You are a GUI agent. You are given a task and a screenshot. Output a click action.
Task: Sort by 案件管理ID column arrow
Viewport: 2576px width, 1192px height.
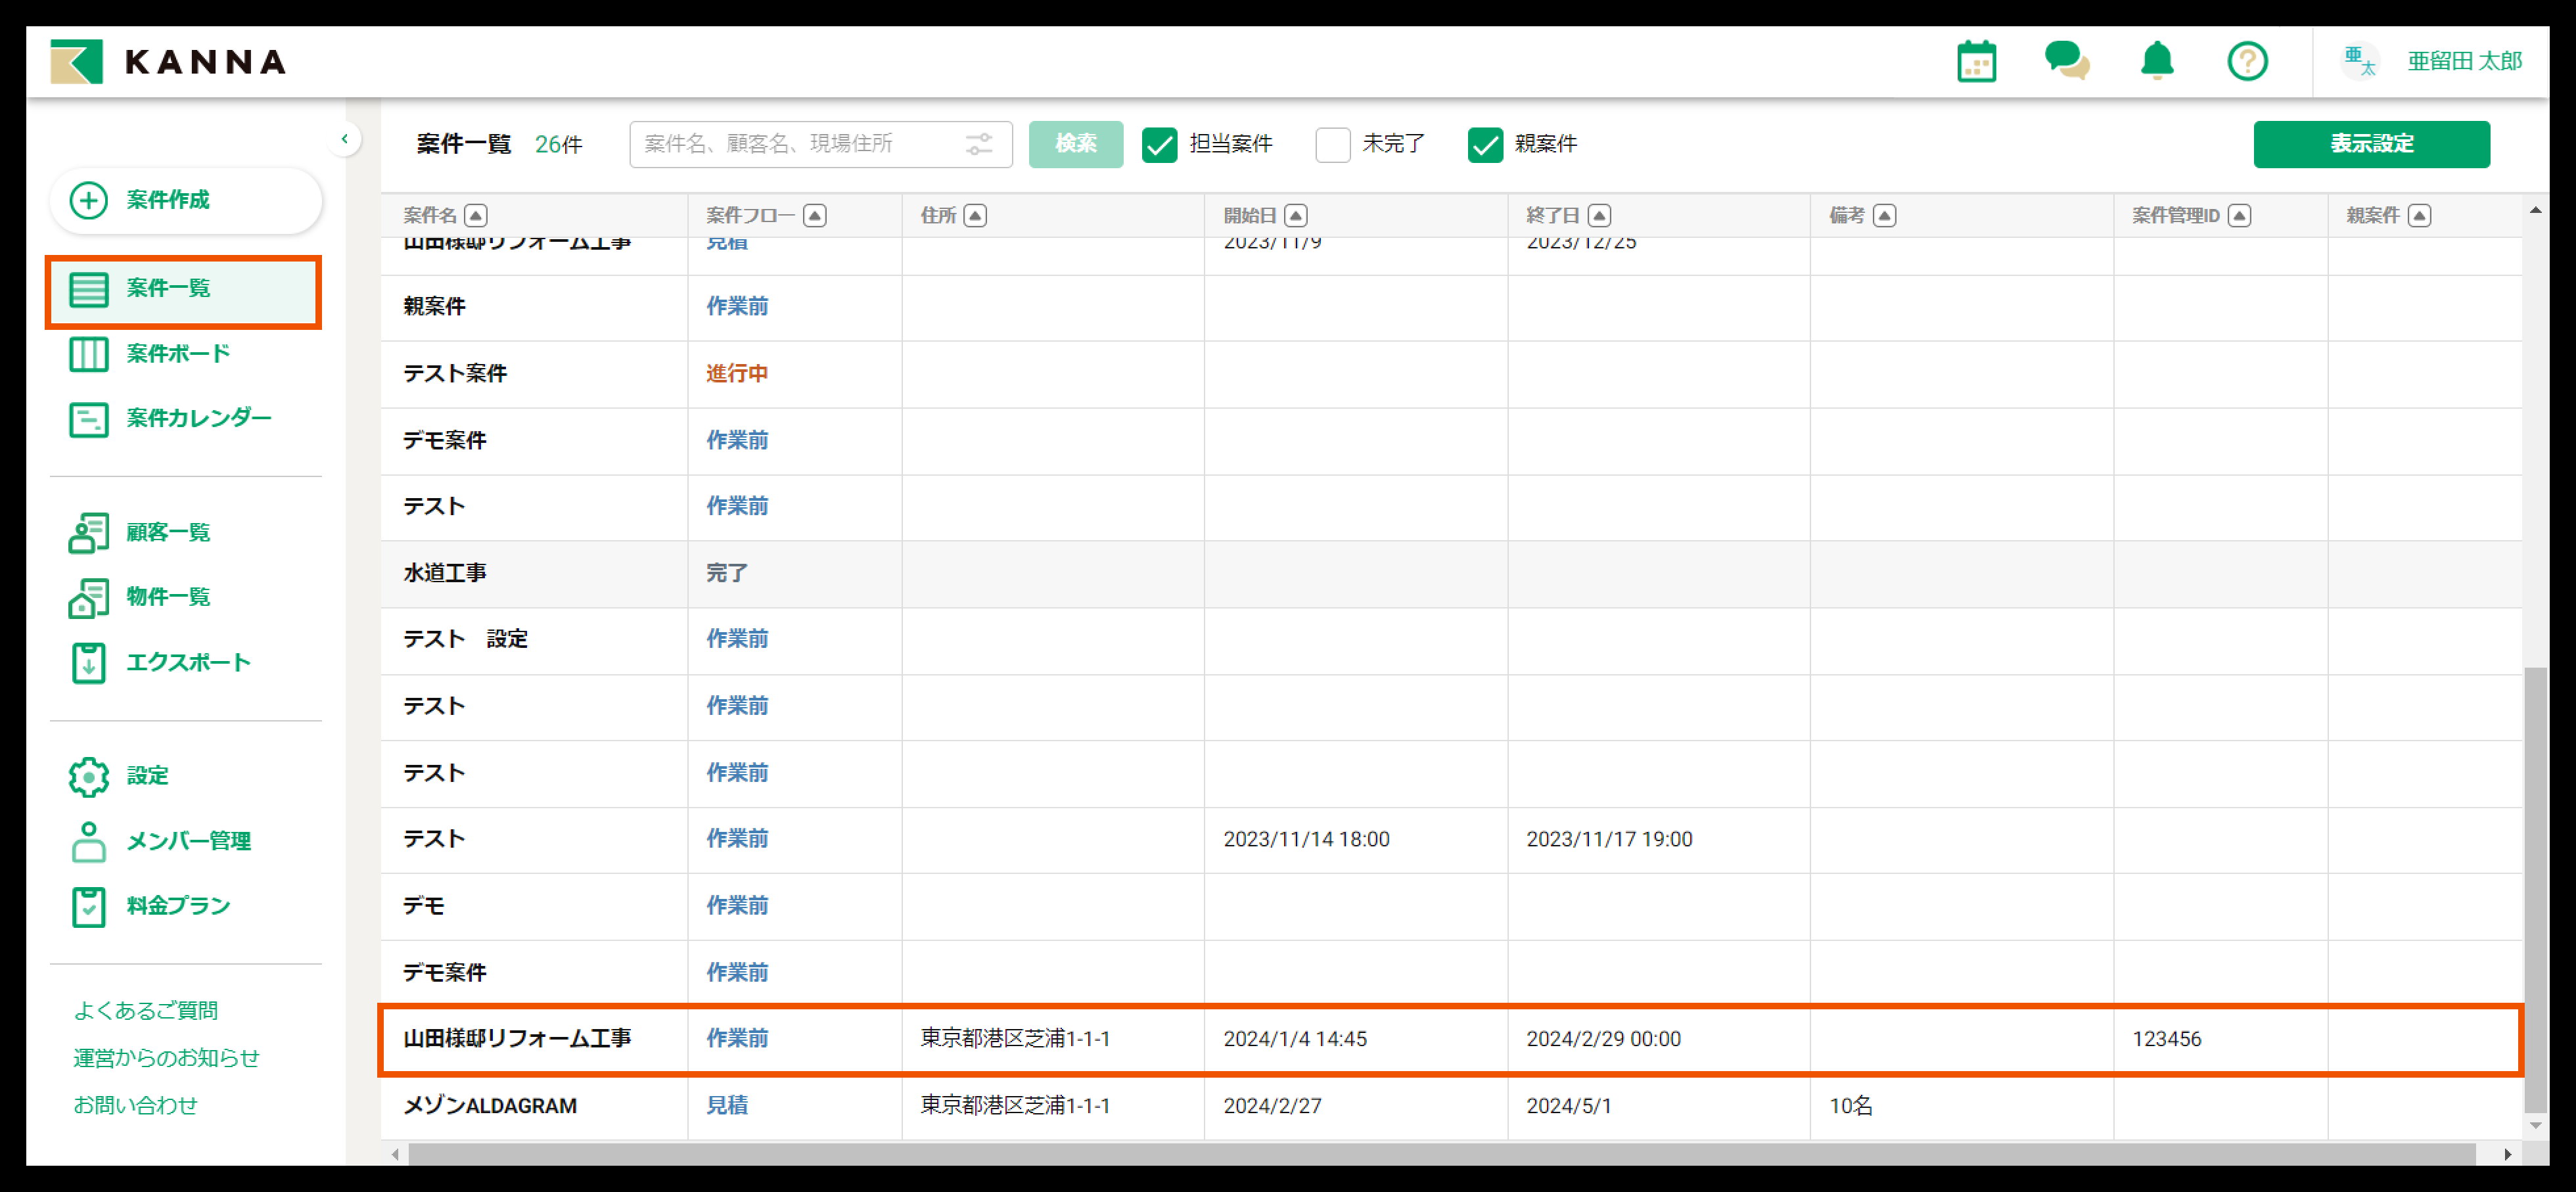point(2240,216)
